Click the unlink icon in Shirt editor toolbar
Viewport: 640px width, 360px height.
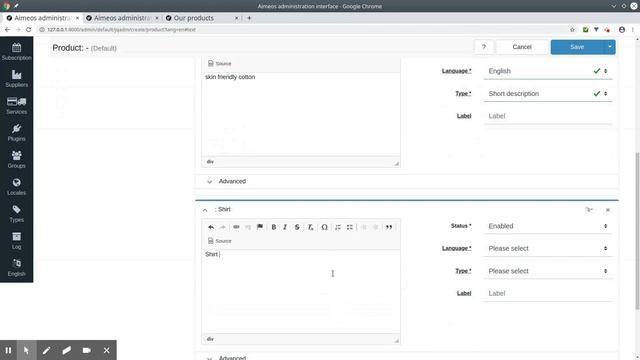pos(248,227)
